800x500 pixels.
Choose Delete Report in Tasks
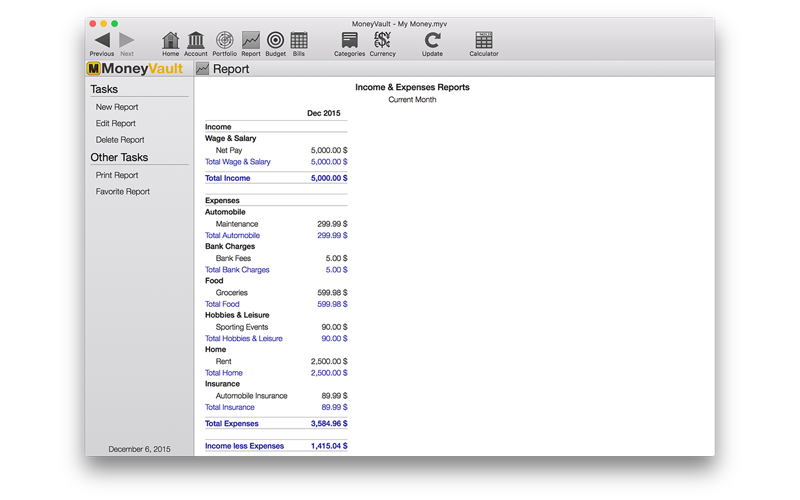(120, 140)
